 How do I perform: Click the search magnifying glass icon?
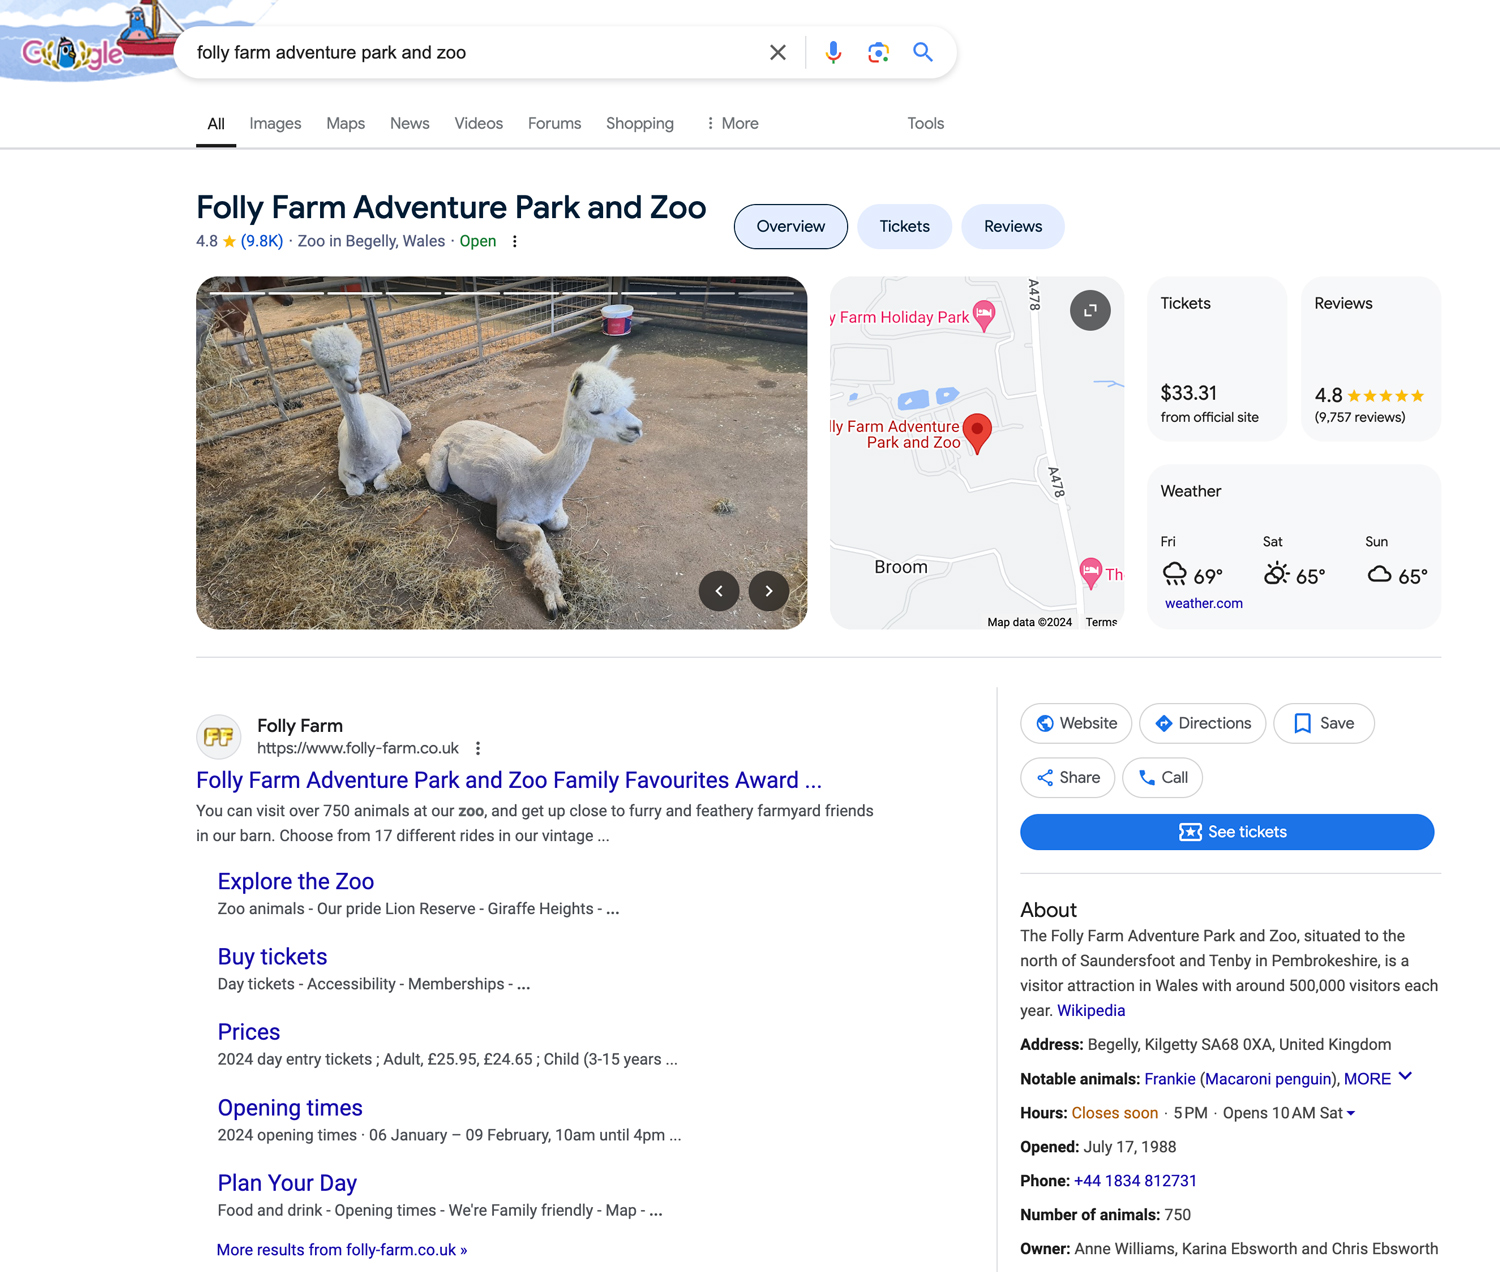click(x=922, y=52)
